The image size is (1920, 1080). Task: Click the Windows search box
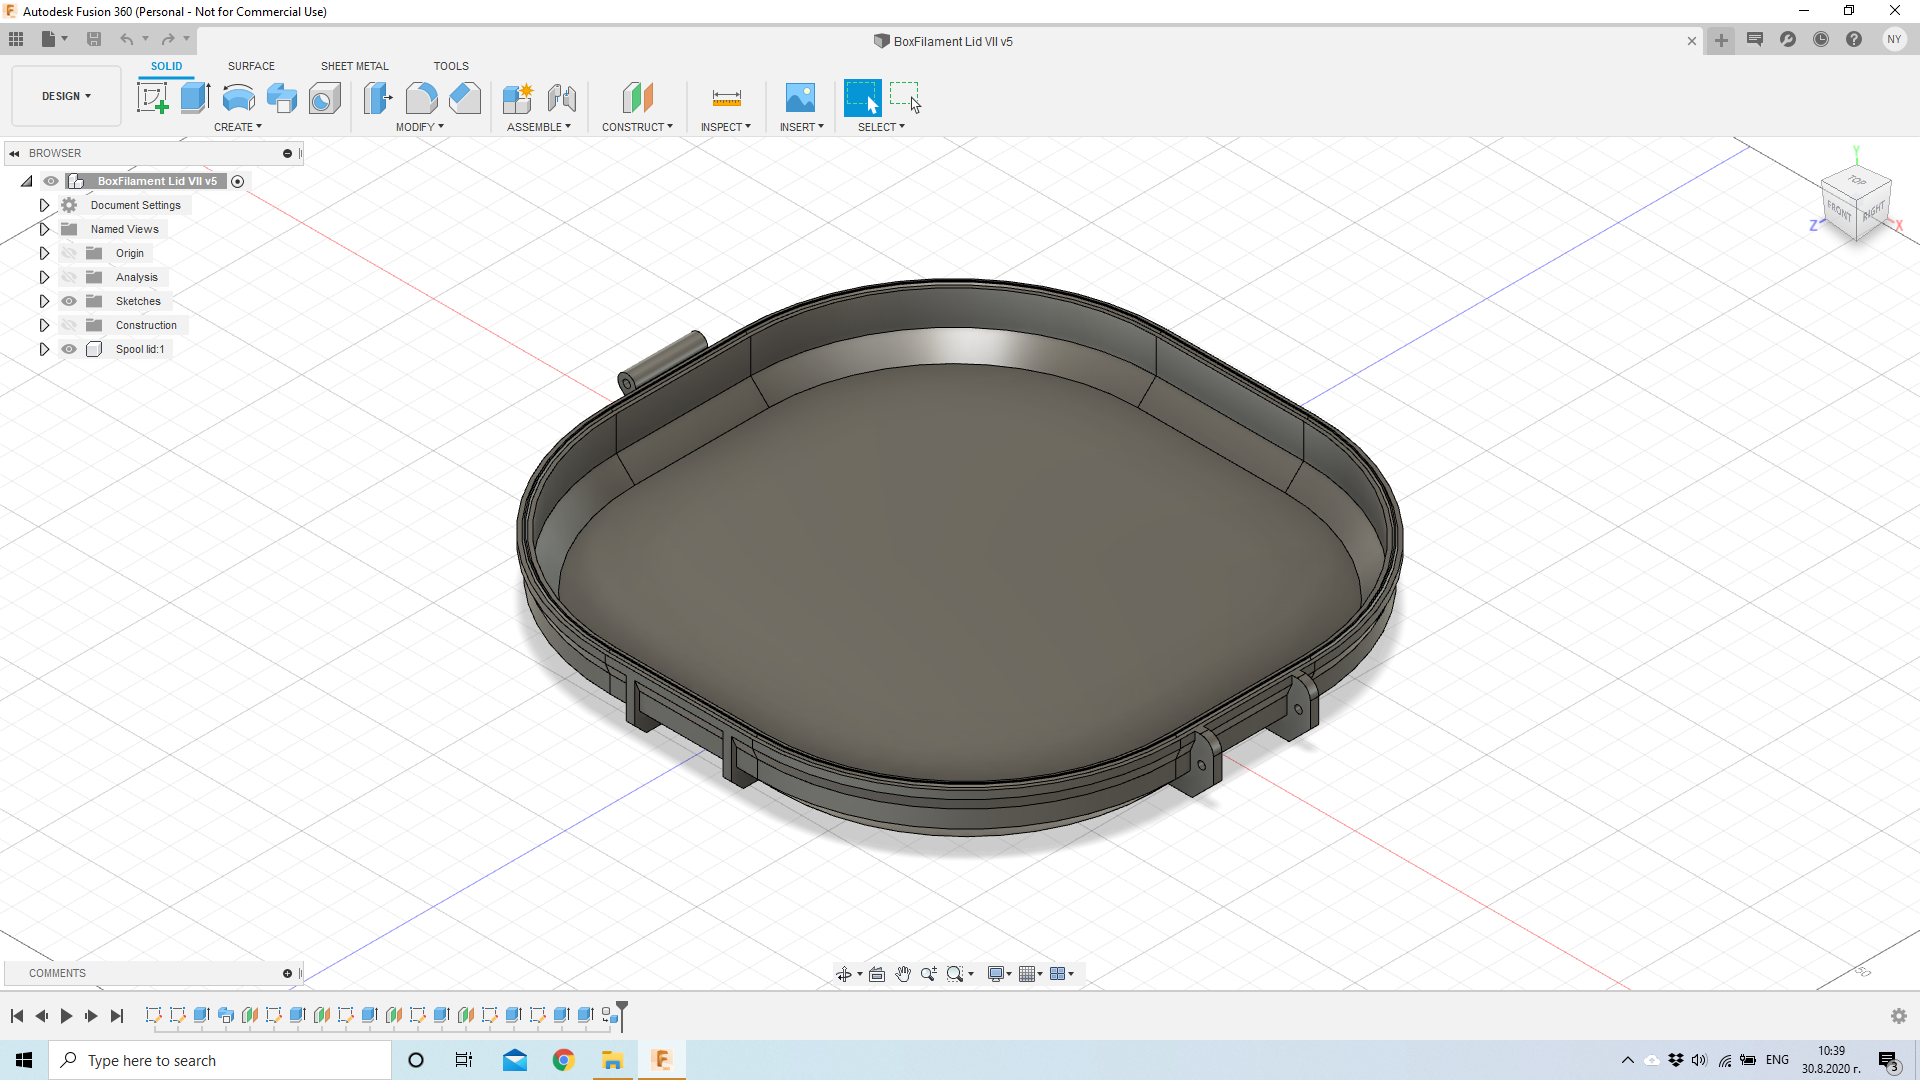point(220,1060)
